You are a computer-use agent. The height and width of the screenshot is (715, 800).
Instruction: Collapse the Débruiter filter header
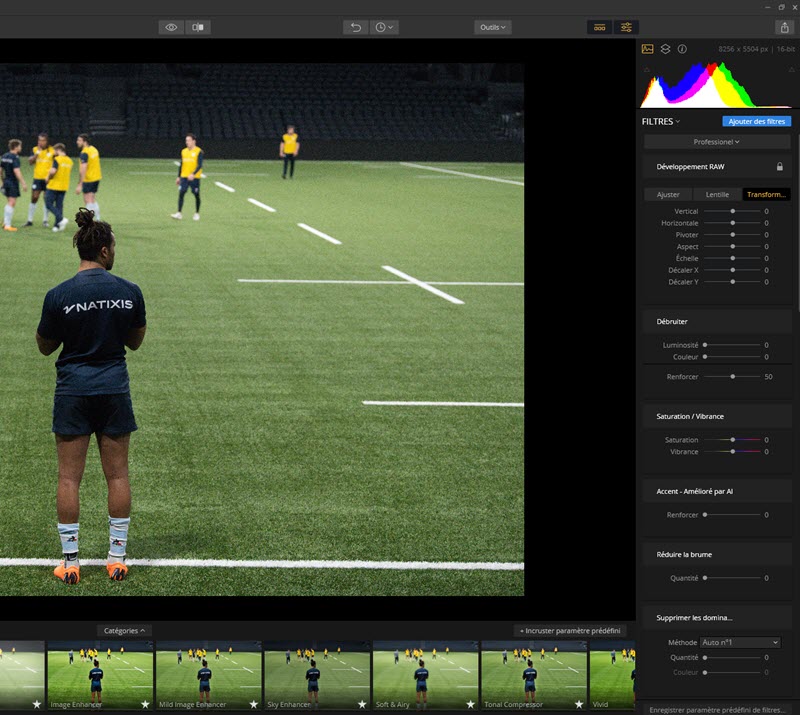pos(716,322)
